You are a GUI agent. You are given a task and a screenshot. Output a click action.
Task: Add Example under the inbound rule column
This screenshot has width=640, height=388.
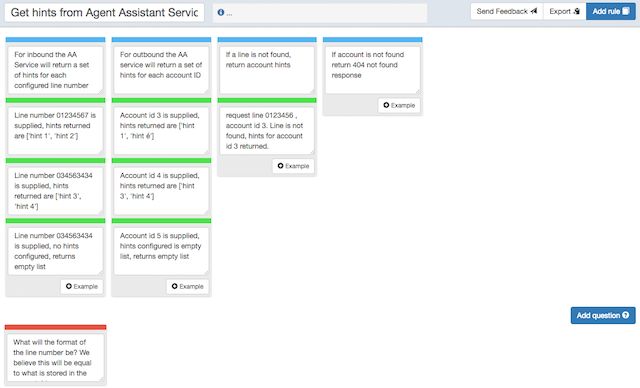[x=82, y=286]
